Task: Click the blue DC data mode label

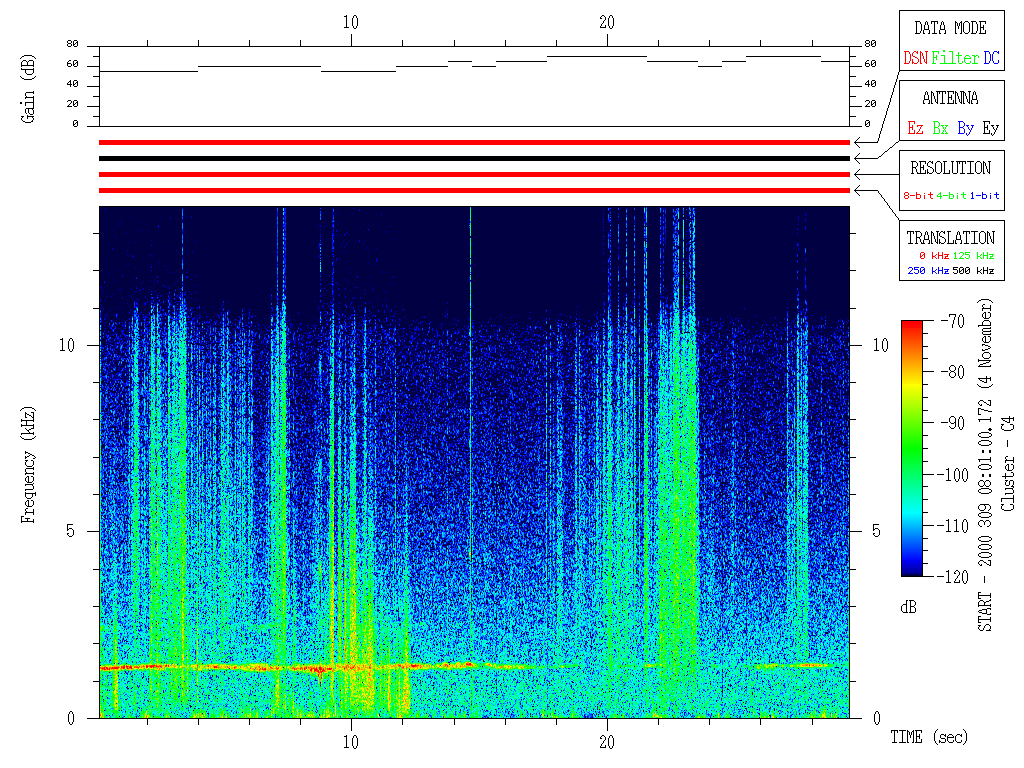Action: click(x=991, y=59)
